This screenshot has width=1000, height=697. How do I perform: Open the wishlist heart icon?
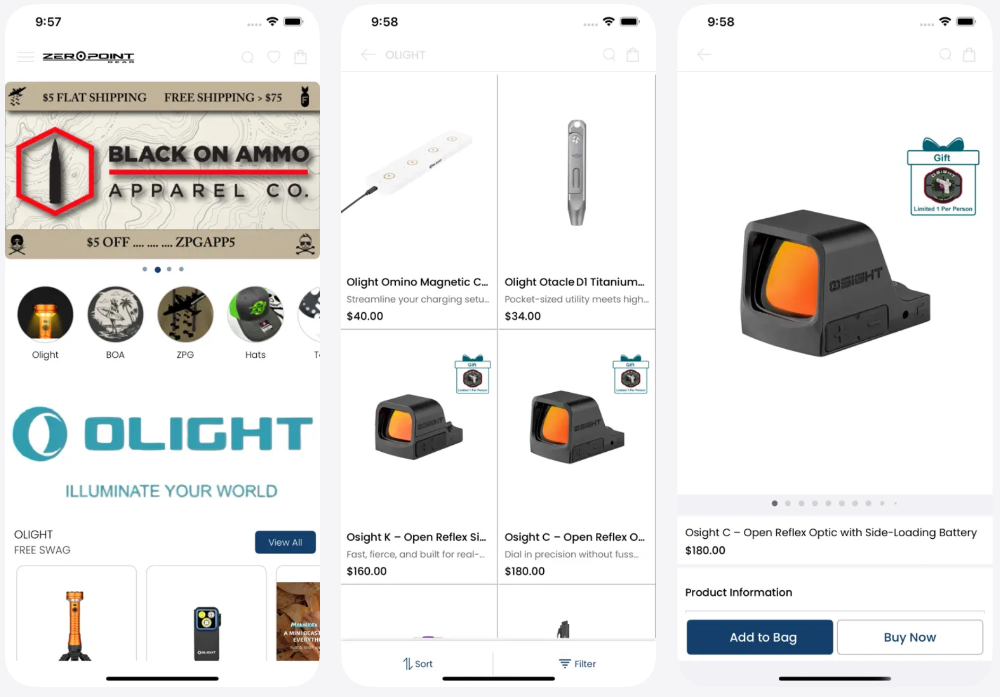pos(274,57)
